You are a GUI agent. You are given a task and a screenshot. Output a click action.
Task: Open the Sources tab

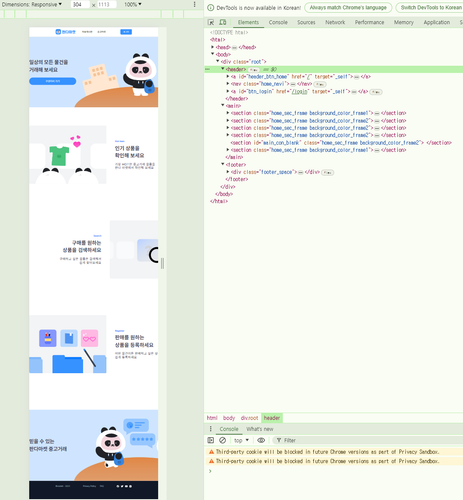(x=306, y=22)
